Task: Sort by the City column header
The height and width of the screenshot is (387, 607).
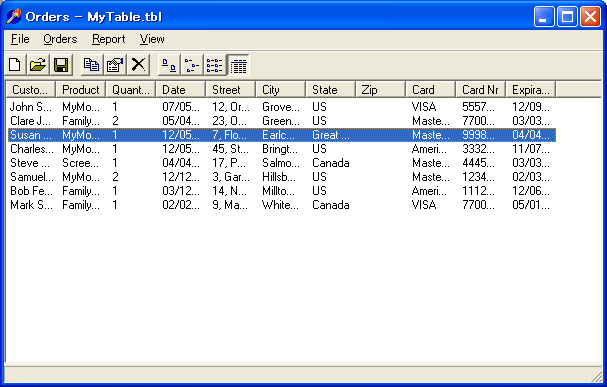Action: [281, 90]
